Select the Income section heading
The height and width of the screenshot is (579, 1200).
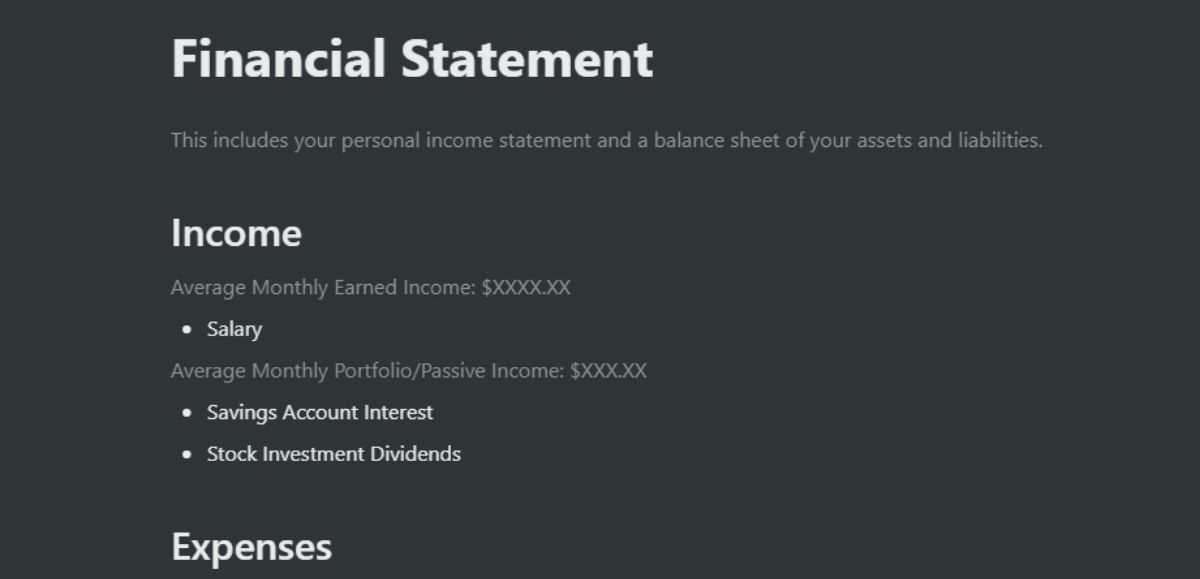[236, 233]
